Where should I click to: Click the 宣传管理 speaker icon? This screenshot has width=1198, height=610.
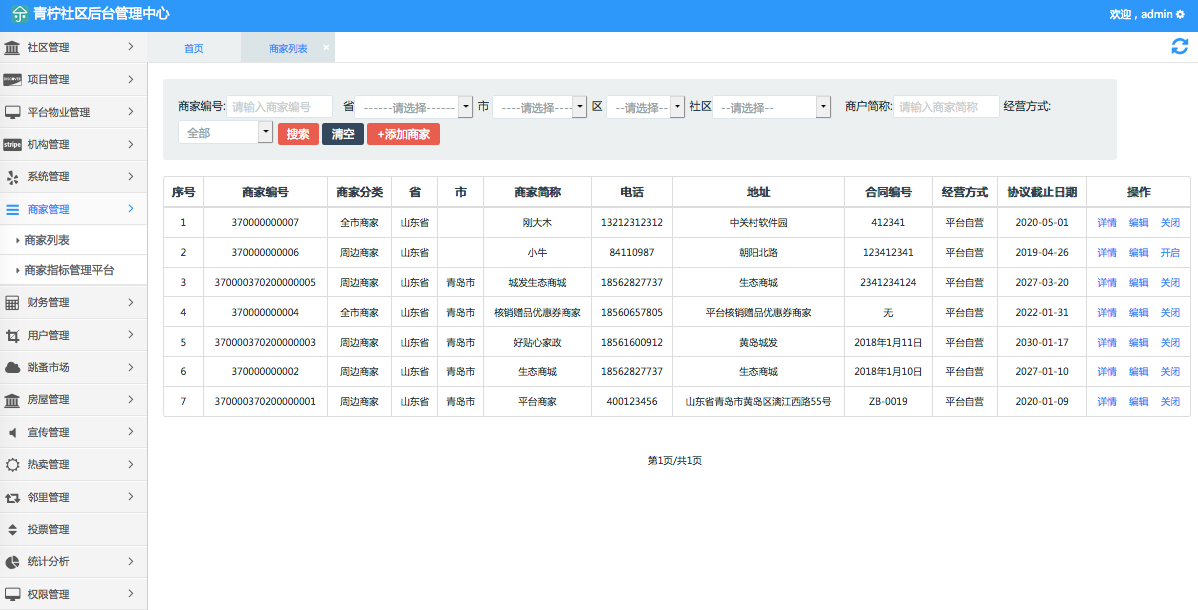coord(12,433)
